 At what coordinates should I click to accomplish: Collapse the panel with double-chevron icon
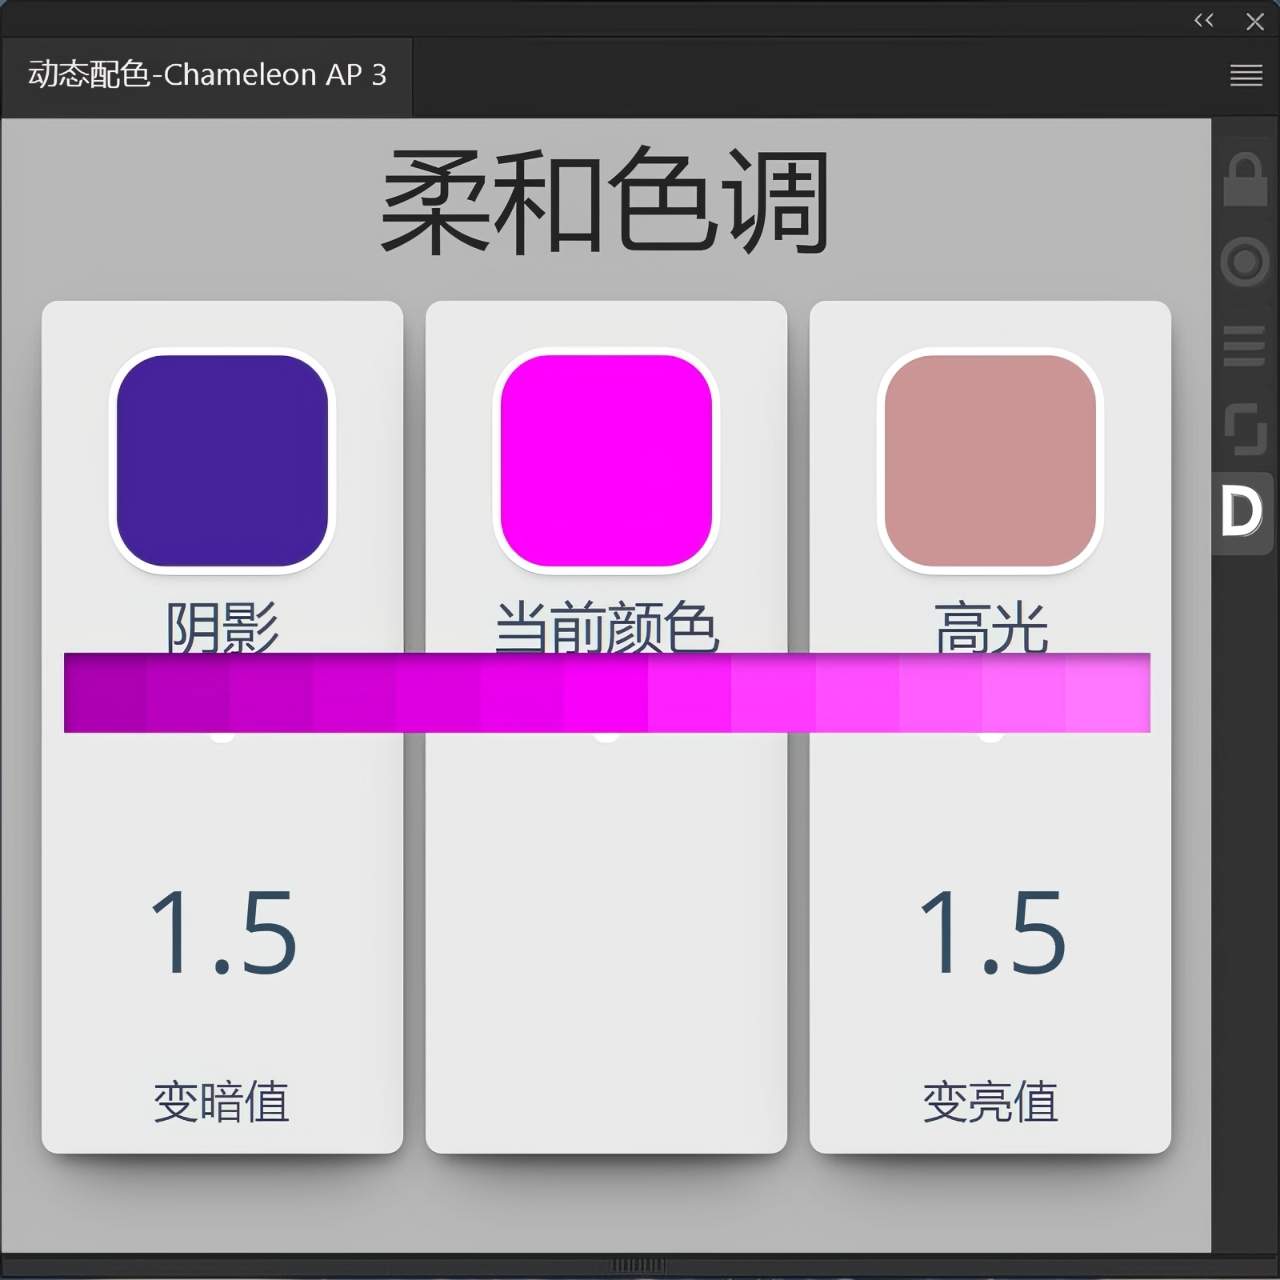point(1203,21)
